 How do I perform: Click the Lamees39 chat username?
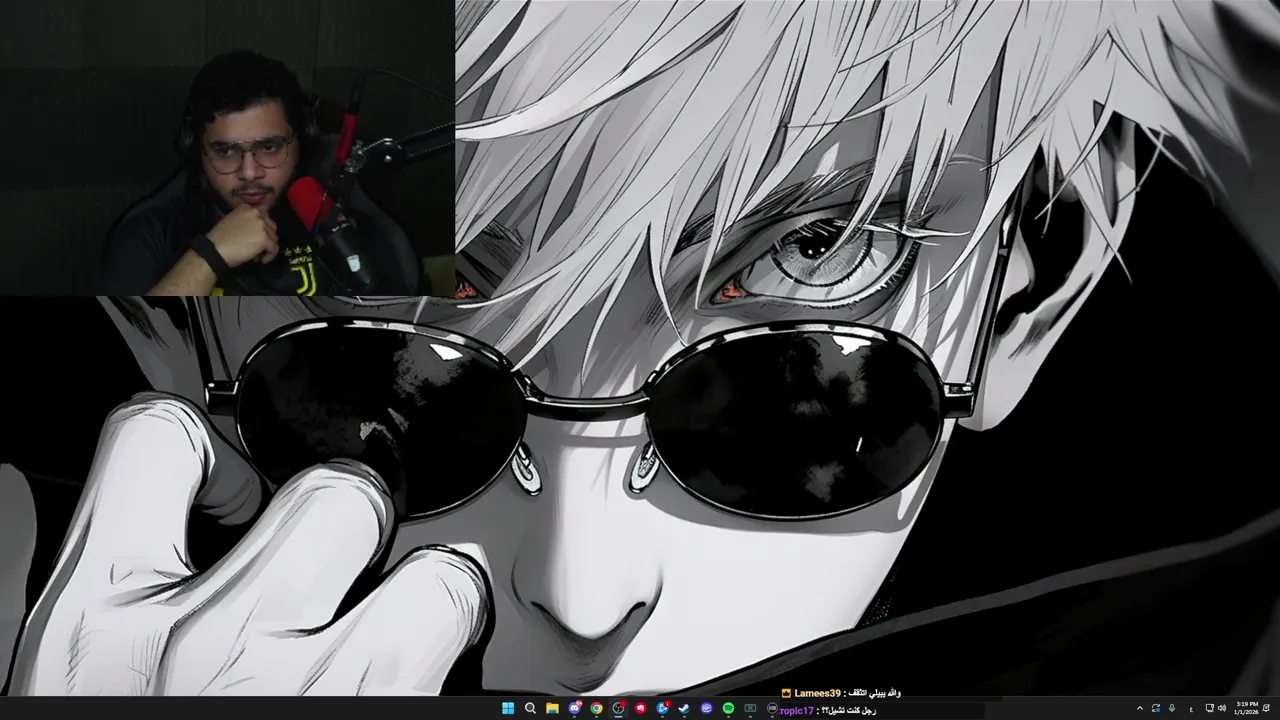click(817, 693)
